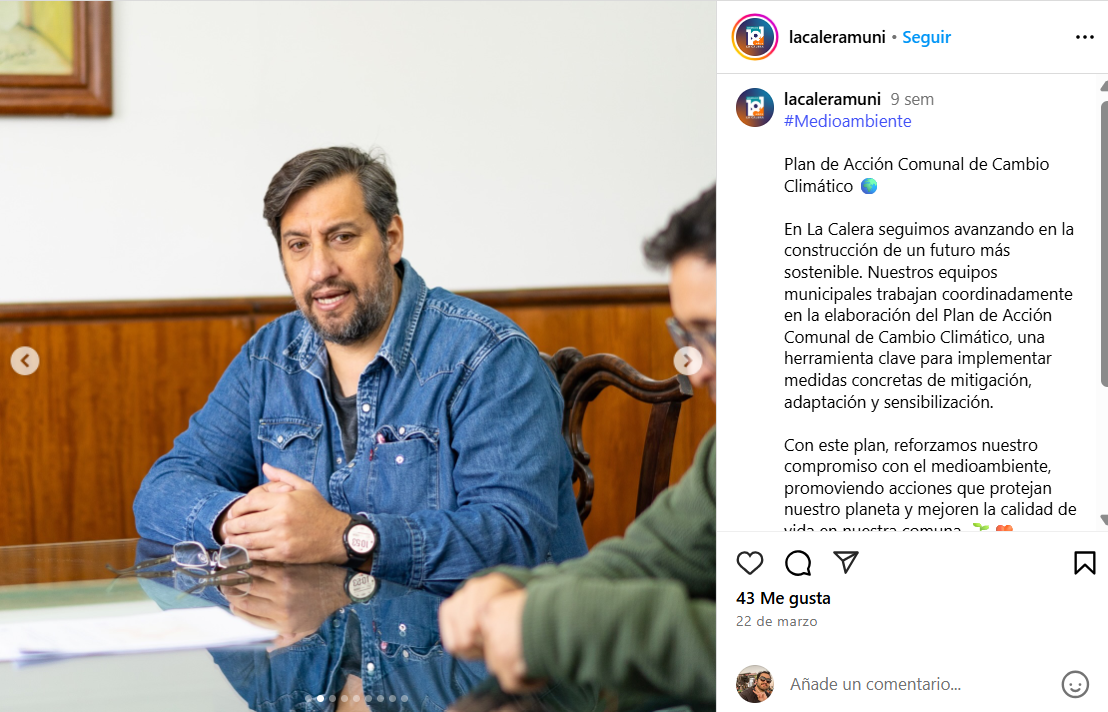Save the post with the bookmark icon
Image resolution: width=1108 pixels, height=712 pixels.
coord(1085,563)
